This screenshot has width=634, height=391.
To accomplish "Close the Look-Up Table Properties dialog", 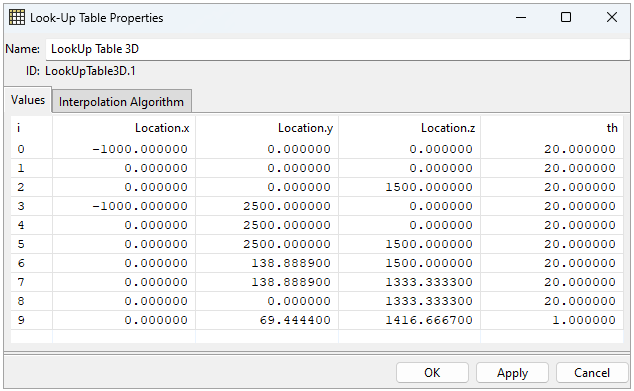I will click(611, 17).
